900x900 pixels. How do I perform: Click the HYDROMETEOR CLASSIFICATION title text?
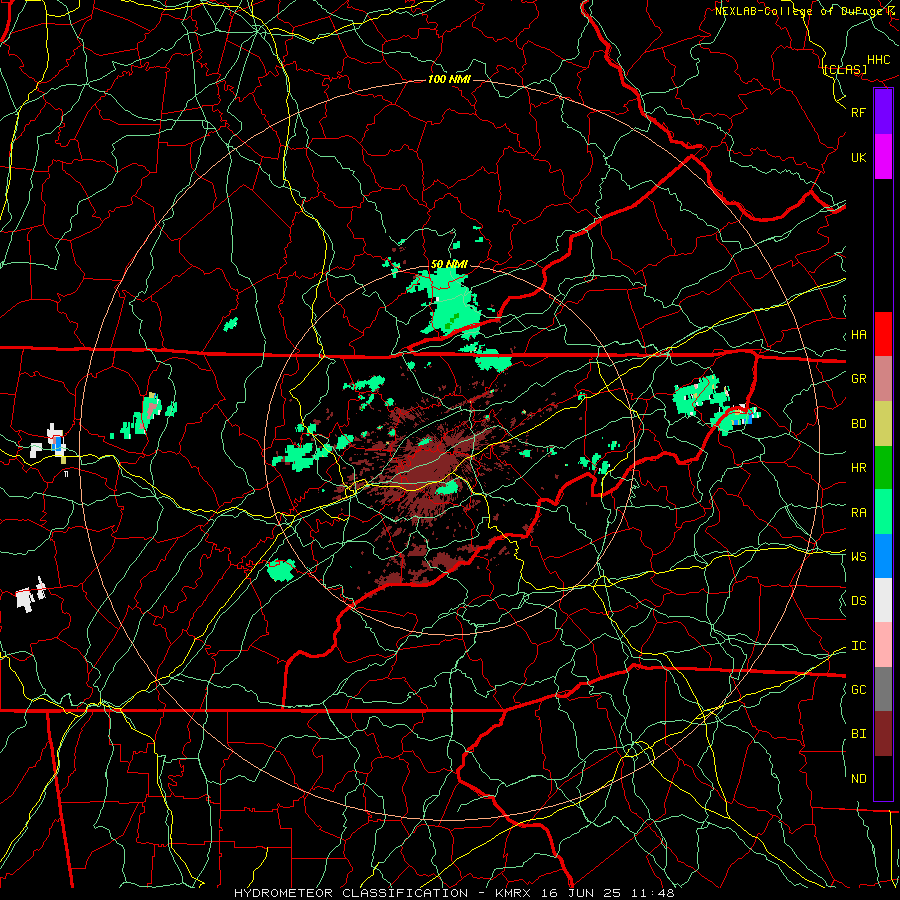(x=351, y=893)
